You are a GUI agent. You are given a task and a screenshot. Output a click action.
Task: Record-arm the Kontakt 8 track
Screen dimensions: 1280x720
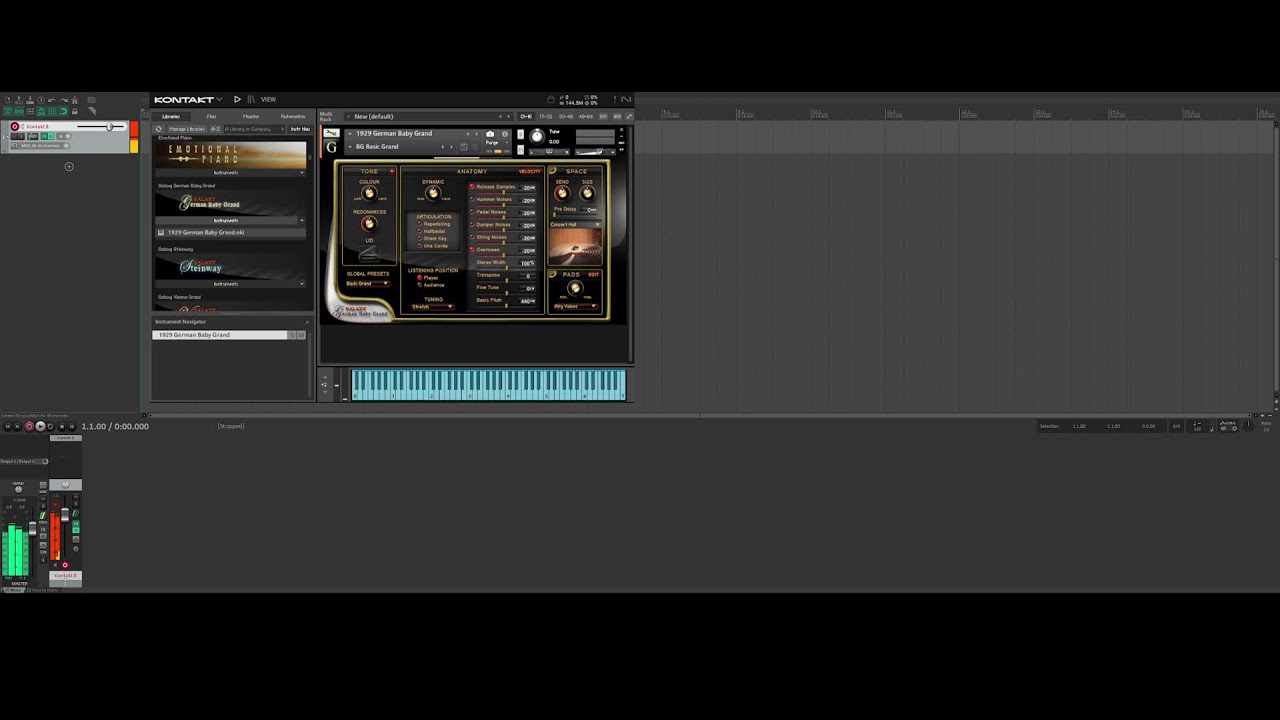click(x=15, y=127)
